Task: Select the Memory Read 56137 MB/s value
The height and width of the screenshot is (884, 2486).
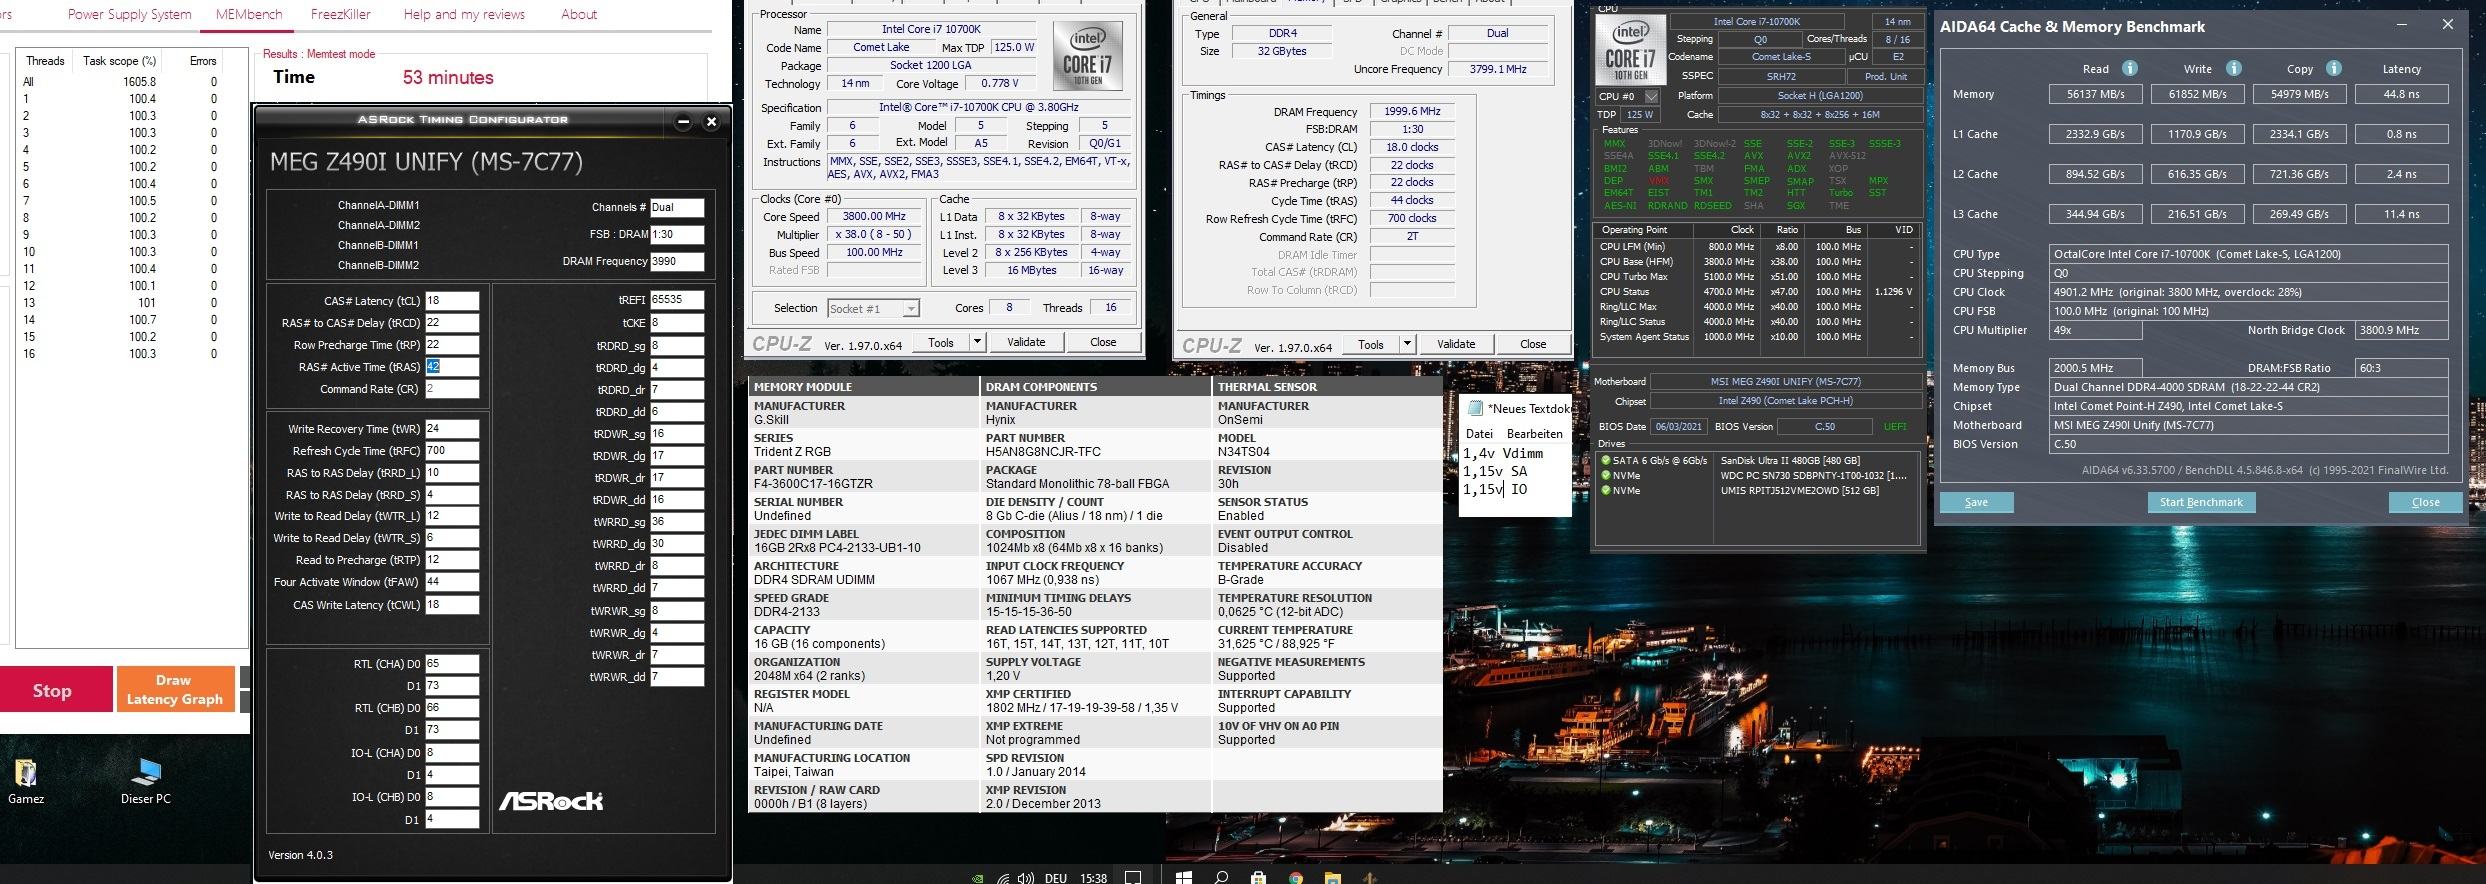Action: pyautogui.click(x=2095, y=94)
